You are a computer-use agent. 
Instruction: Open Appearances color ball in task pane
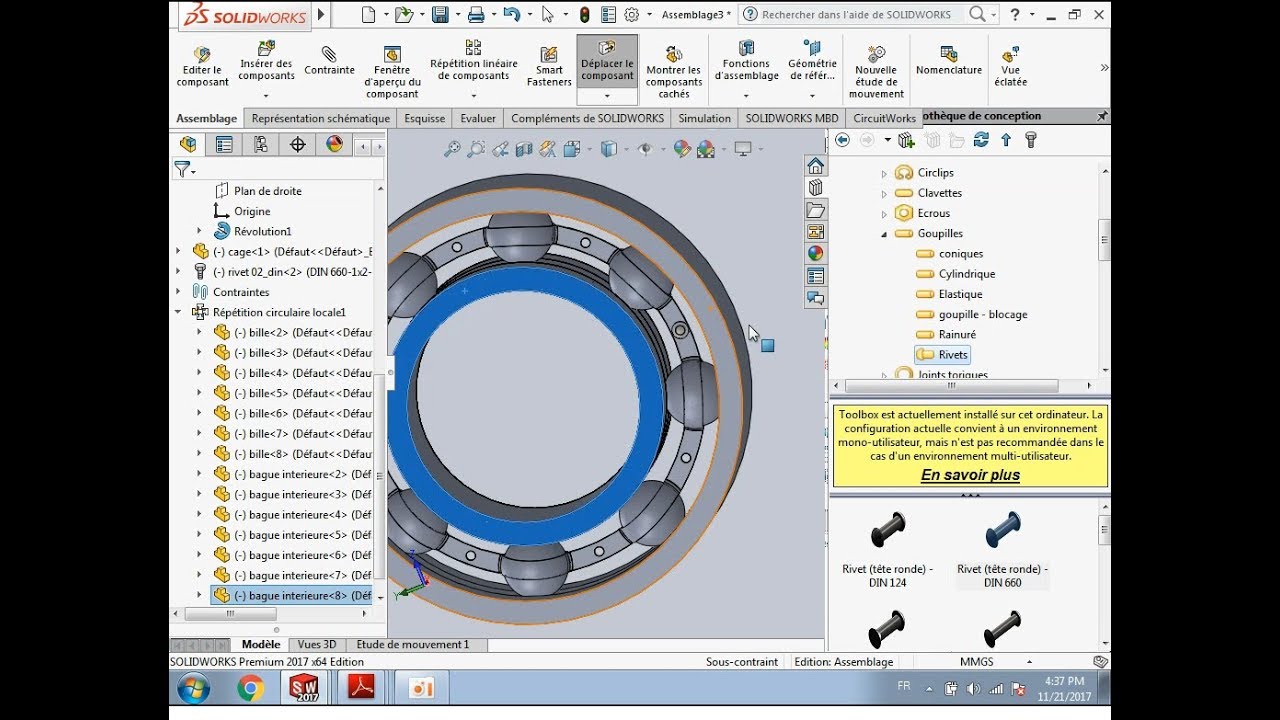pyautogui.click(x=815, y=254)
